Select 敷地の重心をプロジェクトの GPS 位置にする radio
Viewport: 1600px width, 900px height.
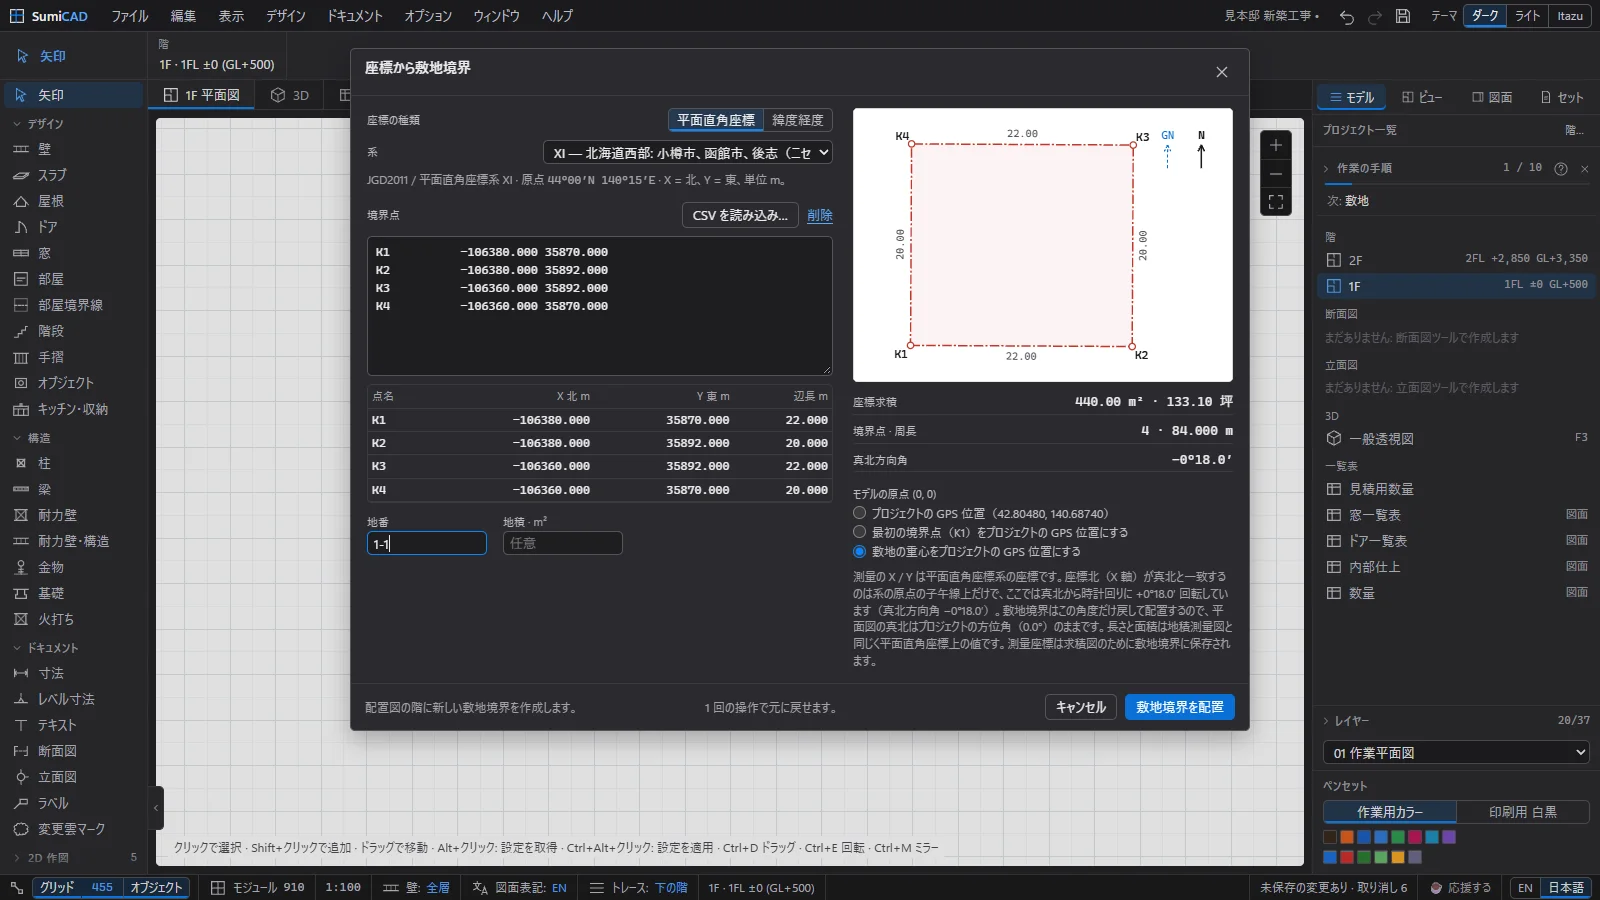(859, 551)
